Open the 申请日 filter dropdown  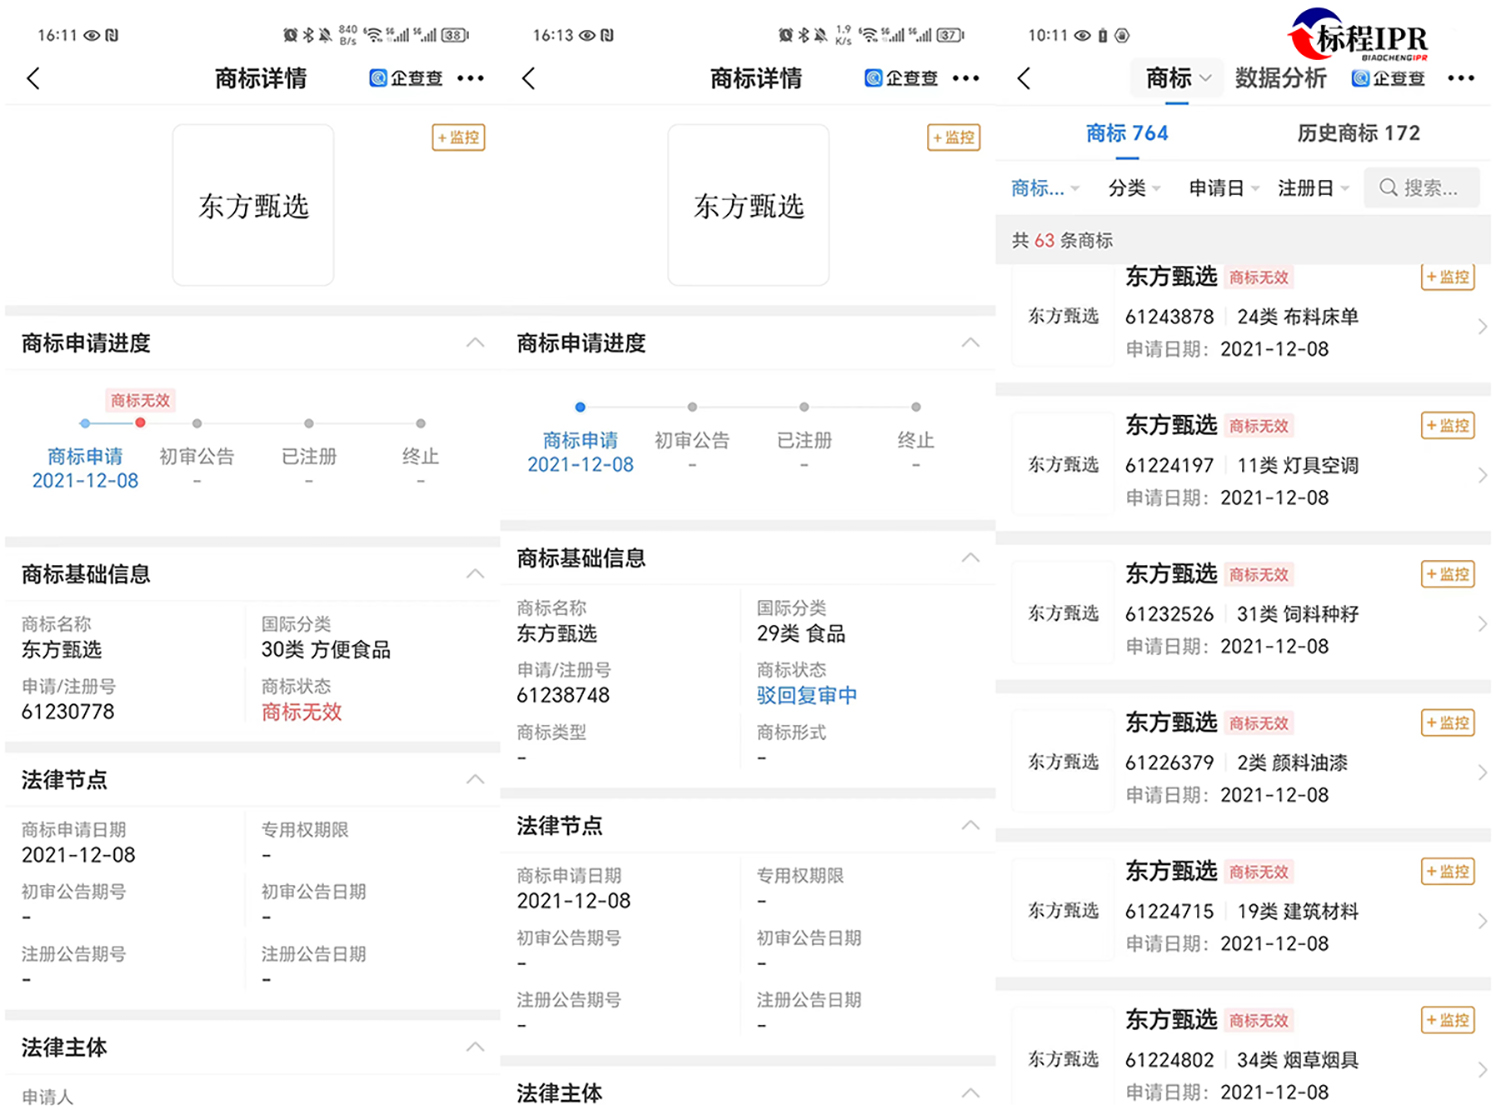(x=1221, y=188)
